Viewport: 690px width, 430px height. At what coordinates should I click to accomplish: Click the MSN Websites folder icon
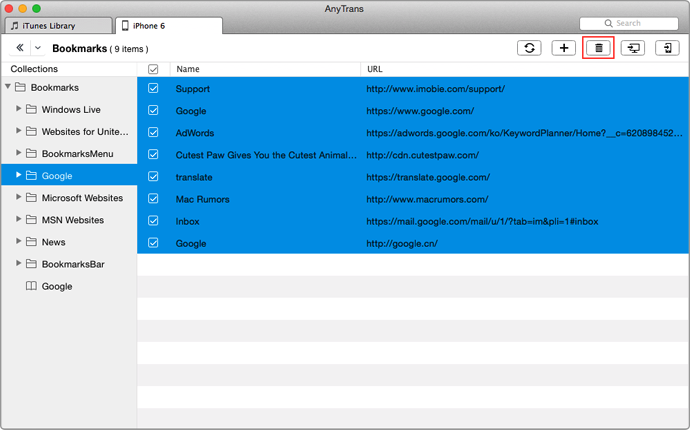point(31,220)
